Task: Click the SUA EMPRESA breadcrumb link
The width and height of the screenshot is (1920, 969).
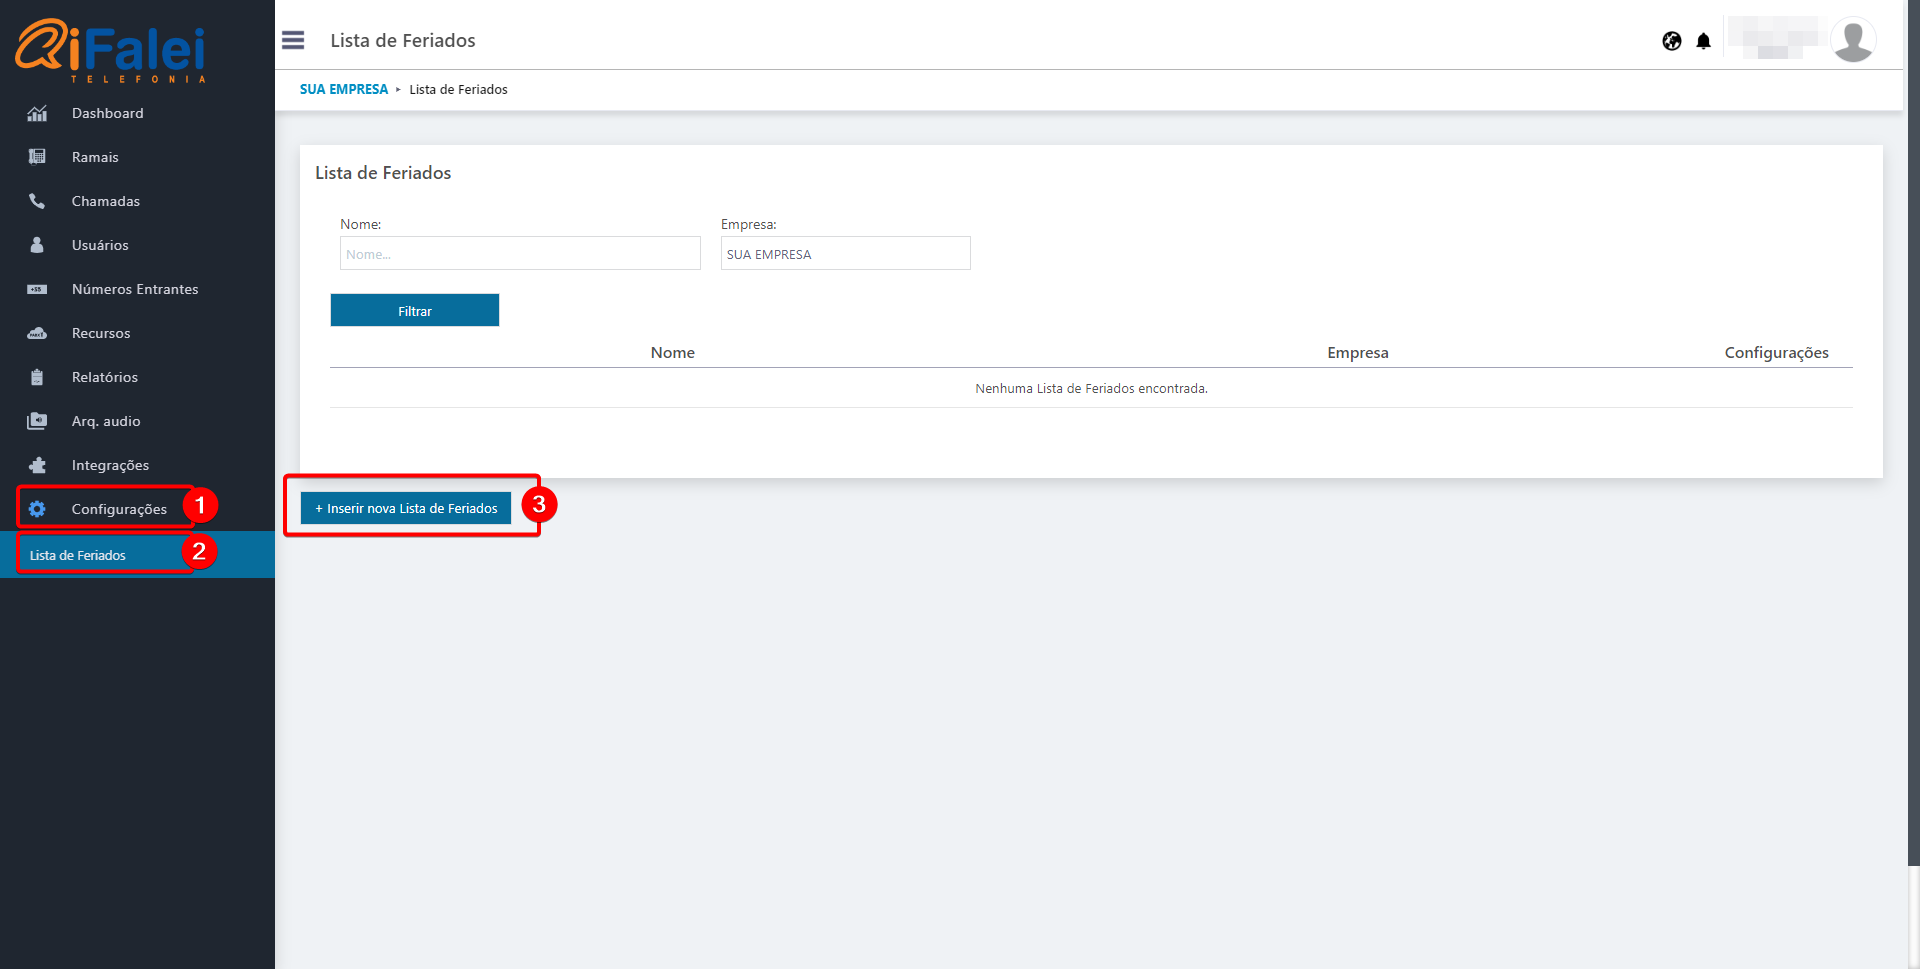Action: tap(344, 89)
